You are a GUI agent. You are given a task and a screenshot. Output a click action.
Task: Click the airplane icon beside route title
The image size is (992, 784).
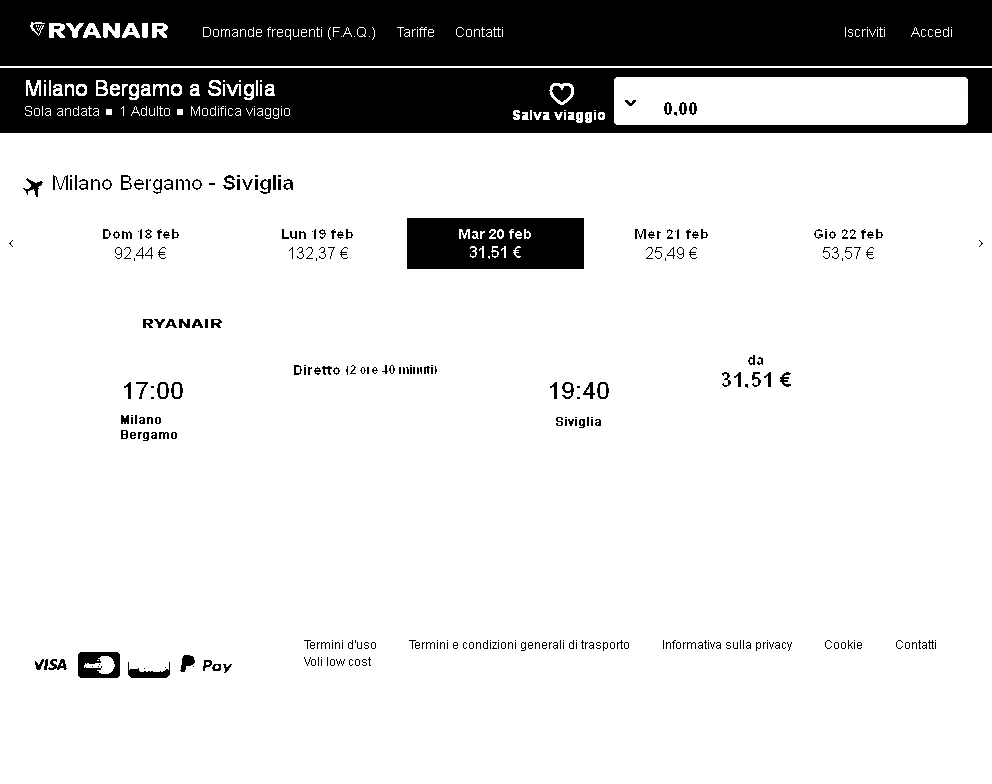pos(33,187)
